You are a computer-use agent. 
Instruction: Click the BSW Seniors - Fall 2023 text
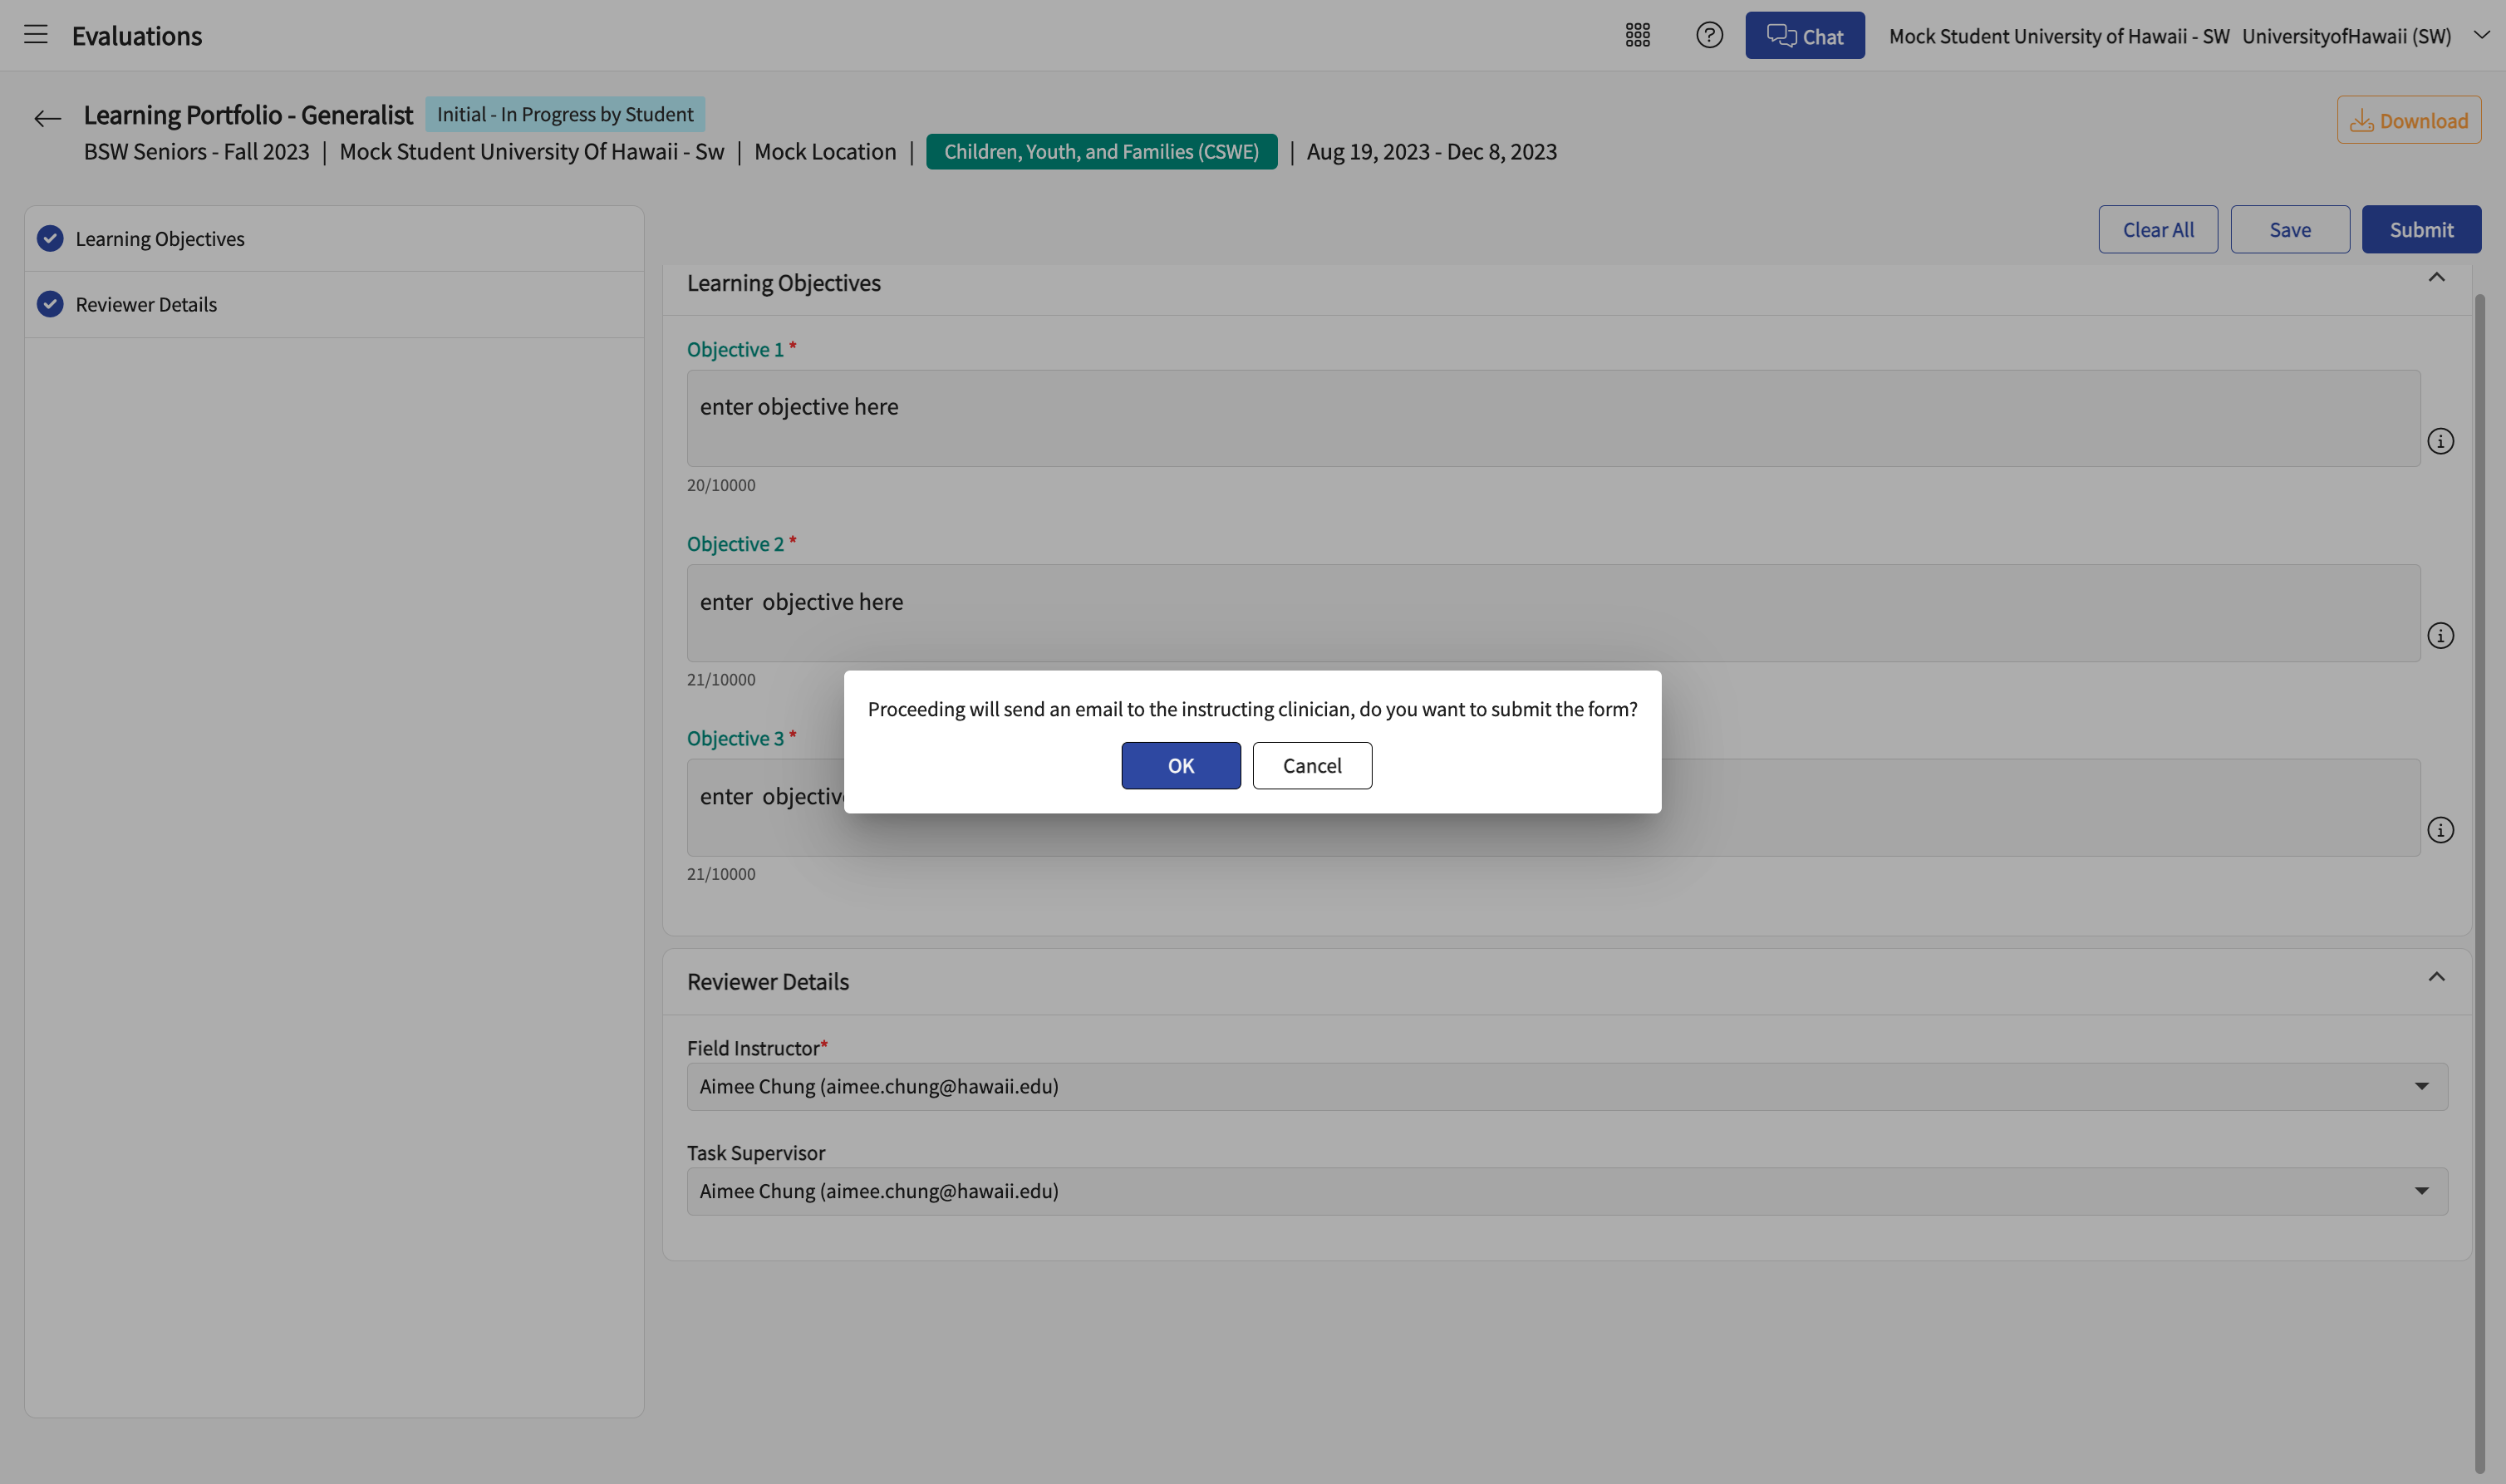pos(197,152)
